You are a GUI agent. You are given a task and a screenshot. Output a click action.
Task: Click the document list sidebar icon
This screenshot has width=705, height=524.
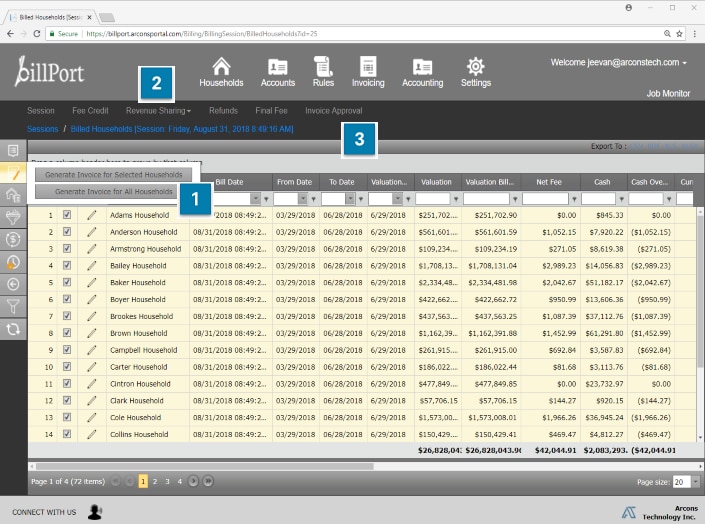pyautogui.click(x=13, y=151)
